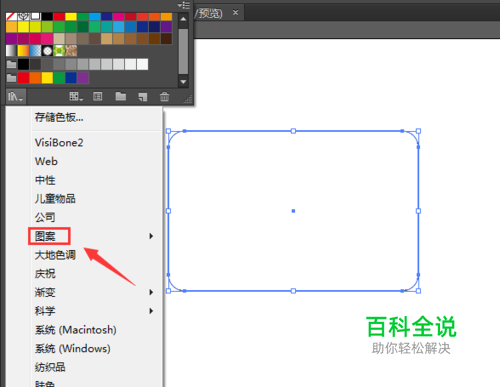
Task: Select the green foliage pattern swatch
Action: coord(59,51)
